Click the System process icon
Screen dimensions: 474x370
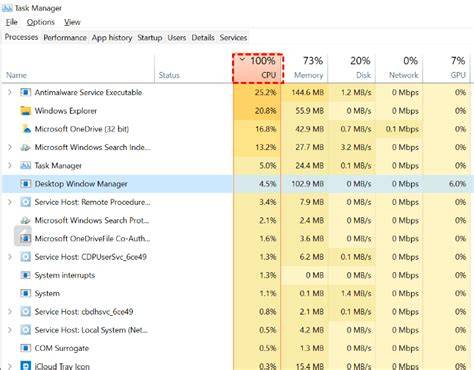tap(26, 293)
